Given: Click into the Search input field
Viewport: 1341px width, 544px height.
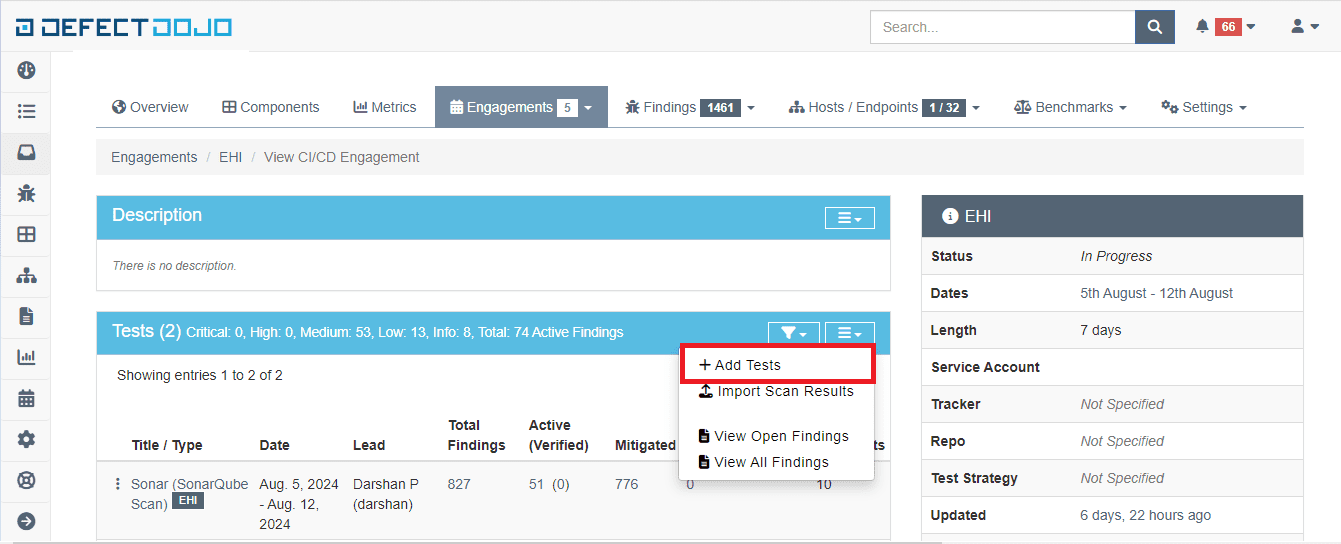Looking at the screenshot, I should (1002, 27).
